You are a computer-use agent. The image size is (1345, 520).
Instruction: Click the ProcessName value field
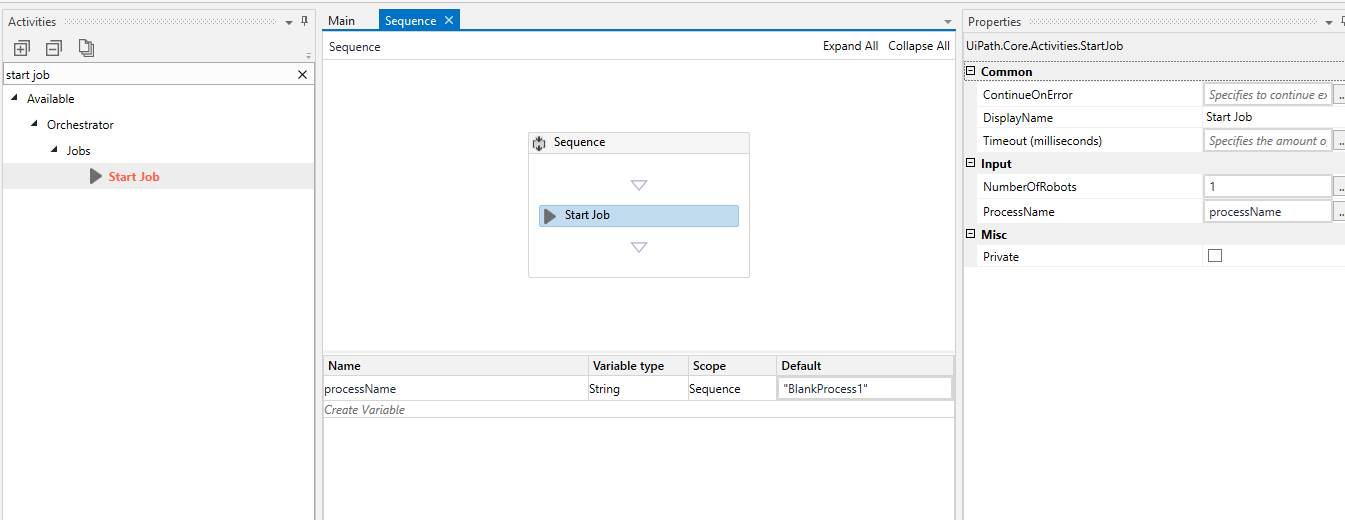[x=1267, y=212]
